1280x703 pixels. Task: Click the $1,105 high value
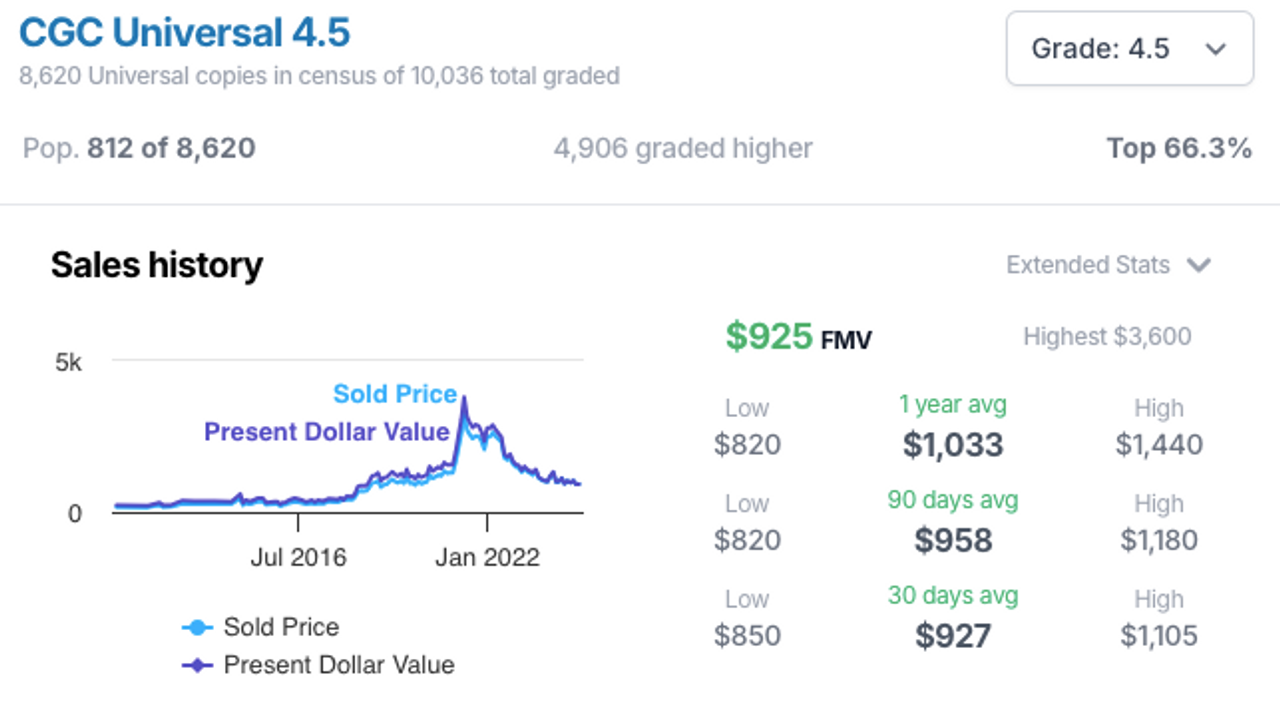(1159, 636)
